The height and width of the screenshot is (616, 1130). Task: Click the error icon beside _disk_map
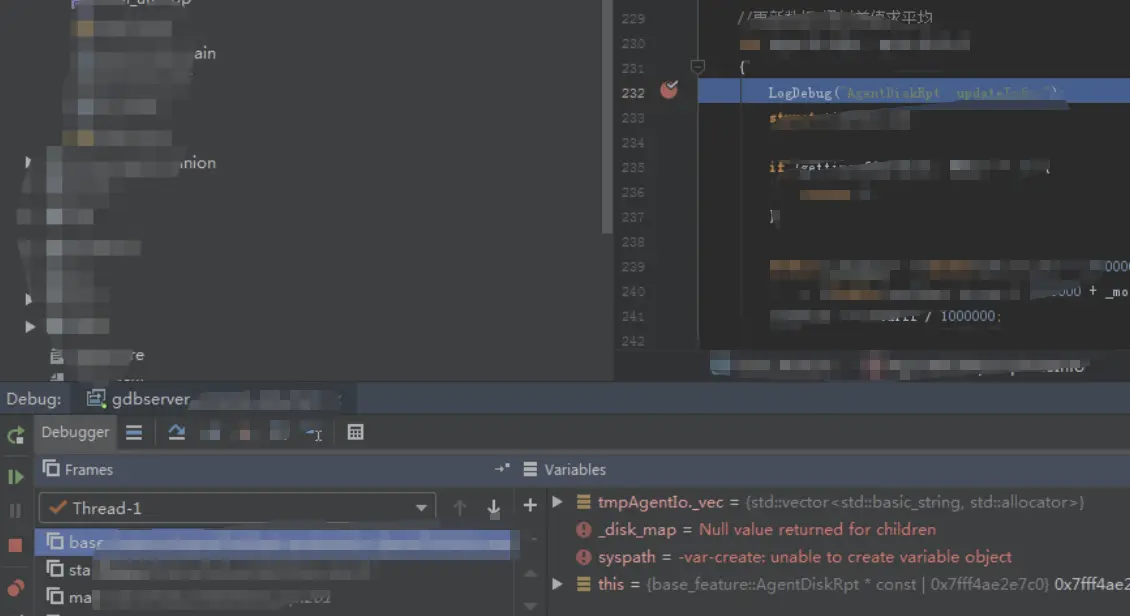[x=584, y=530]
